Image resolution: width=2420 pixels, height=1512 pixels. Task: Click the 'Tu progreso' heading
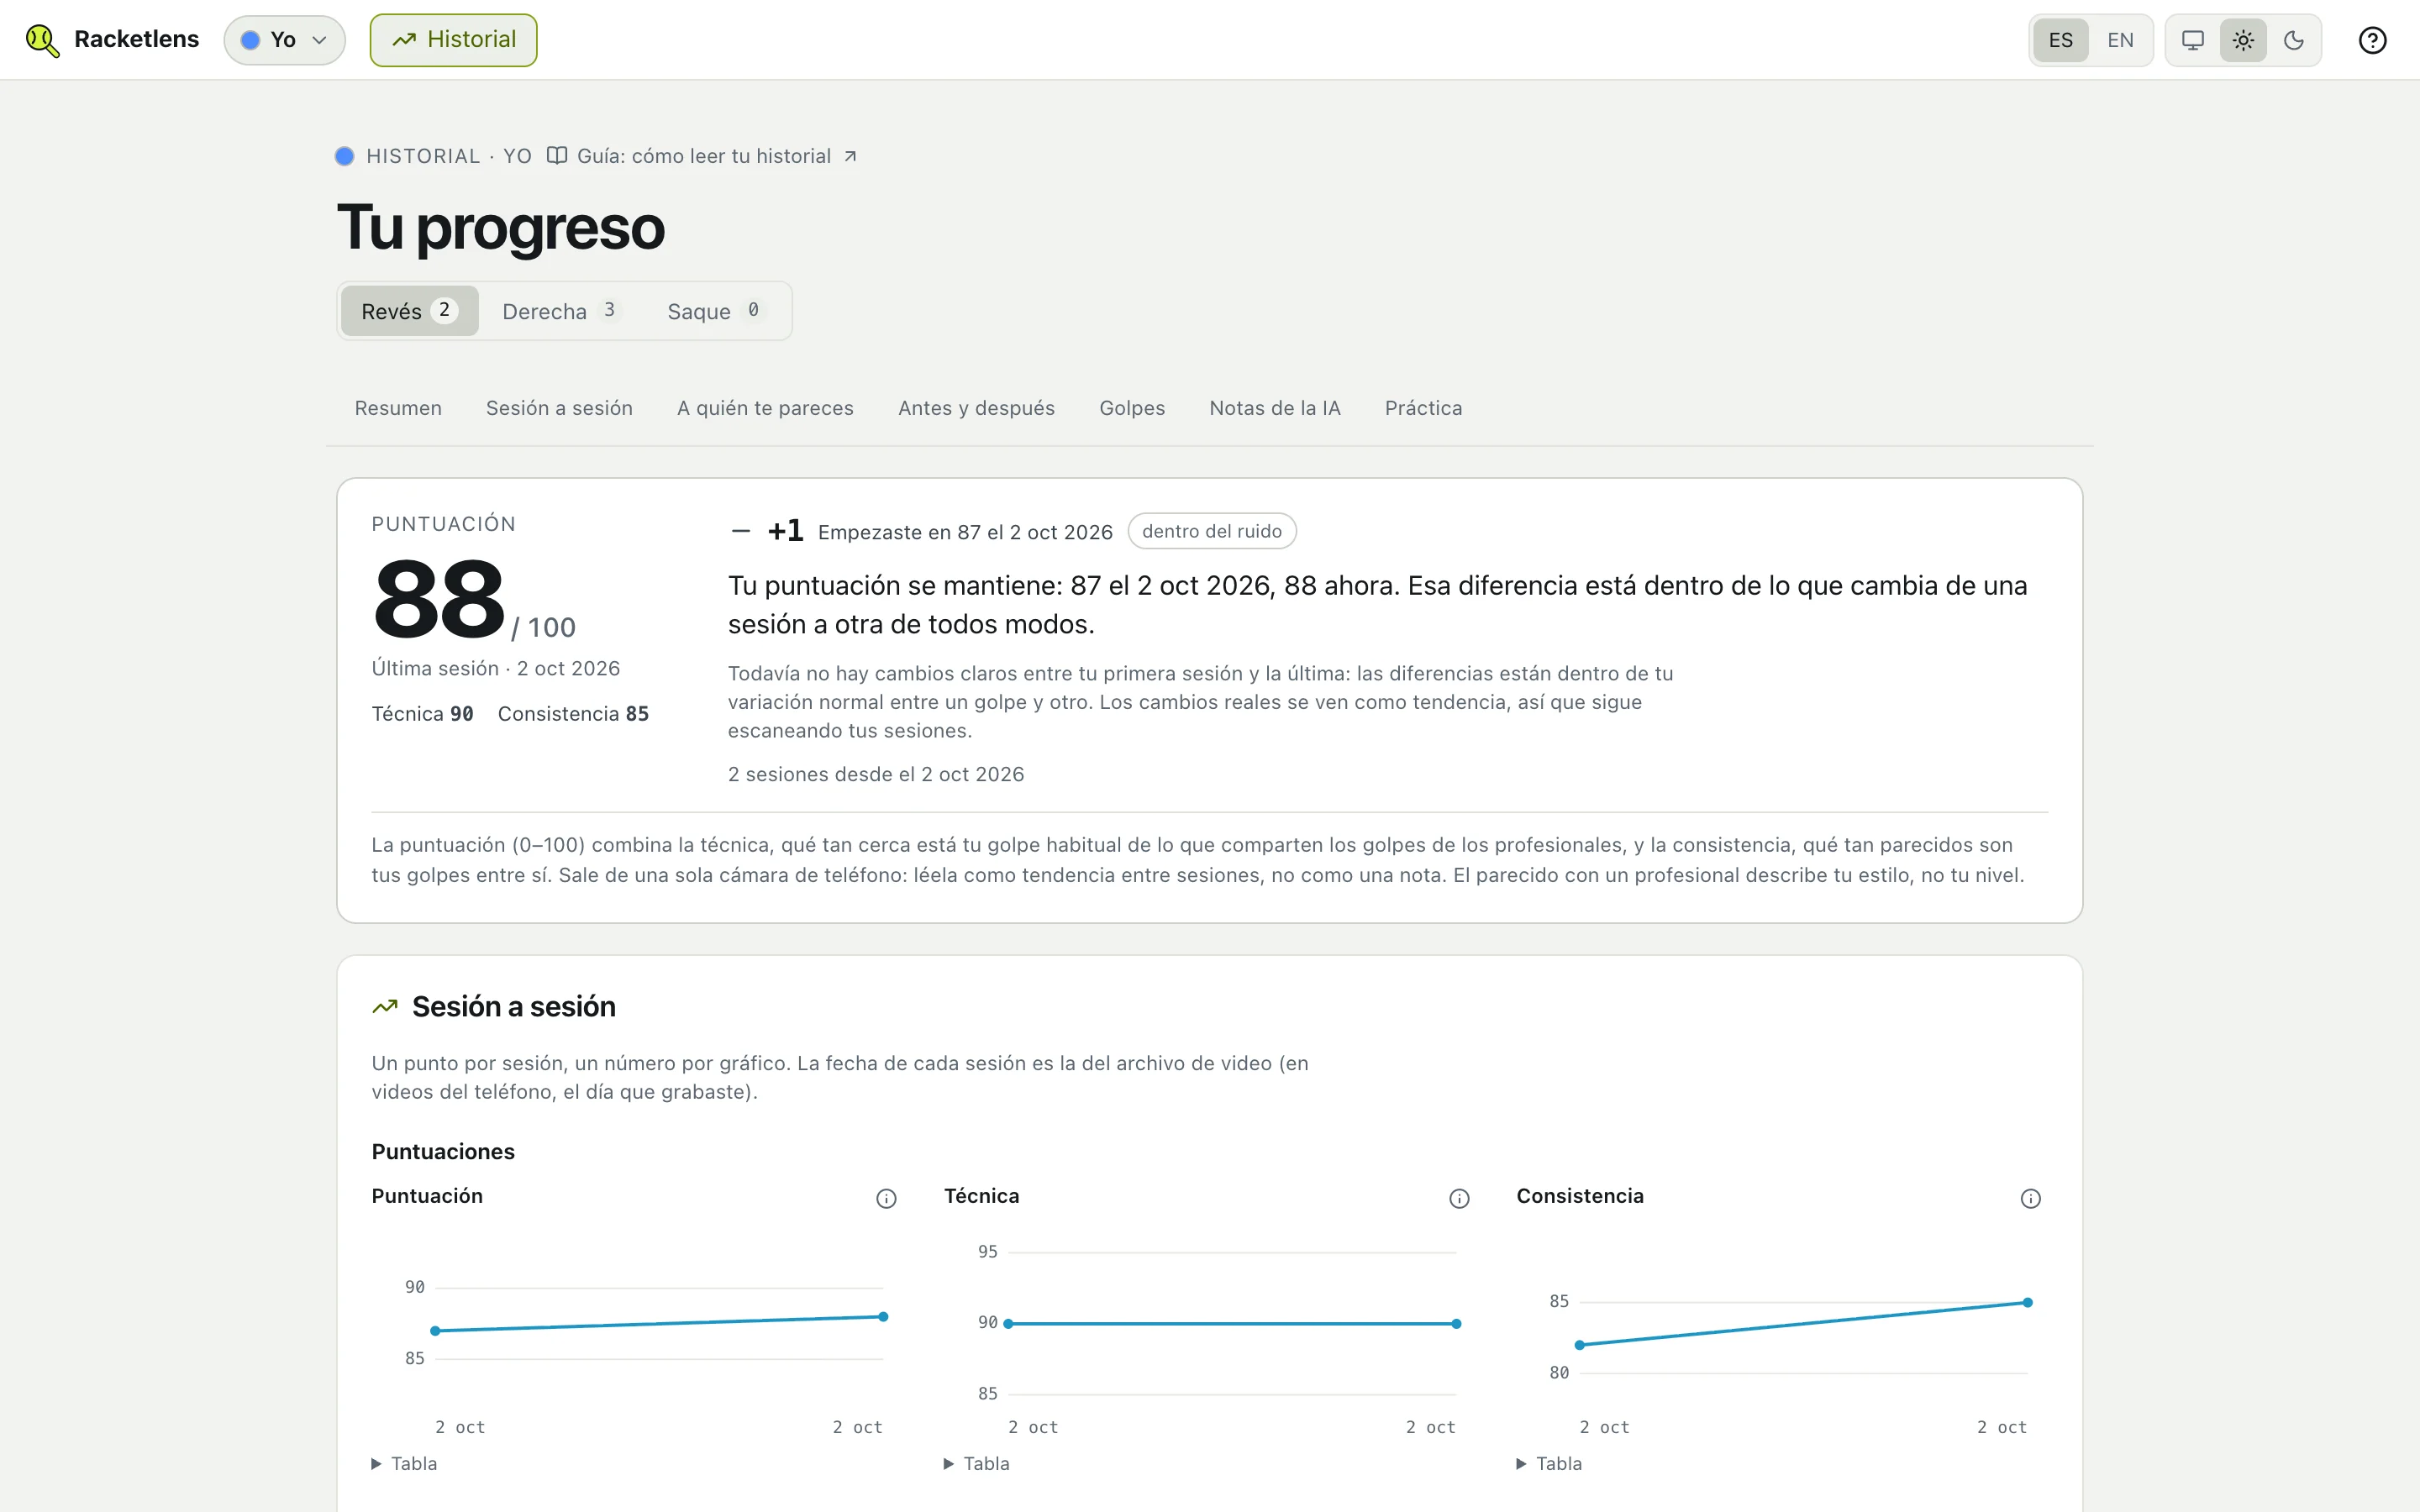[x=500, y=228]
